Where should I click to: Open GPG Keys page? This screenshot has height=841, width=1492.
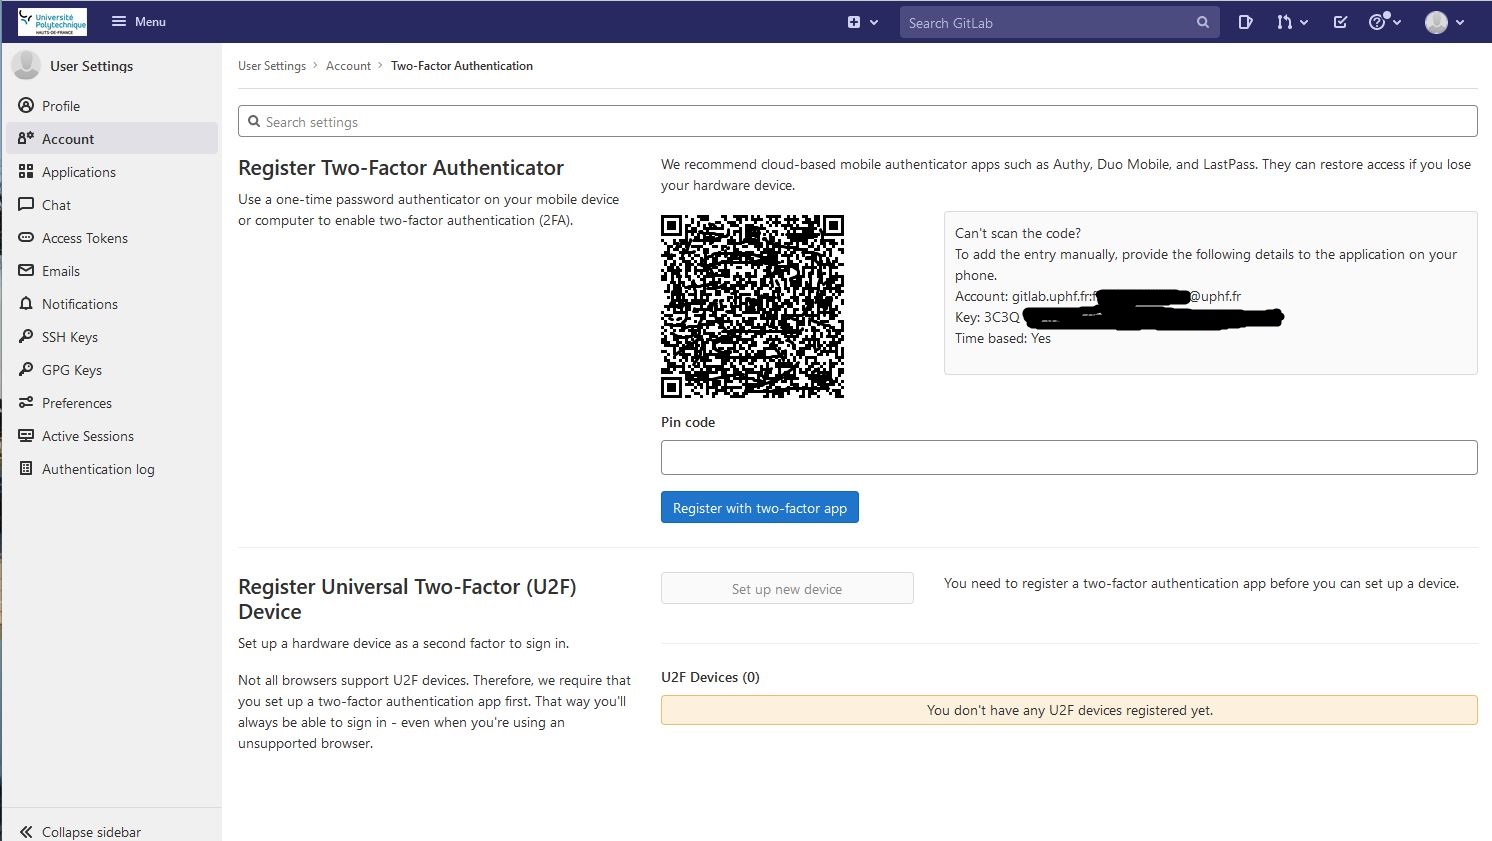112,369
